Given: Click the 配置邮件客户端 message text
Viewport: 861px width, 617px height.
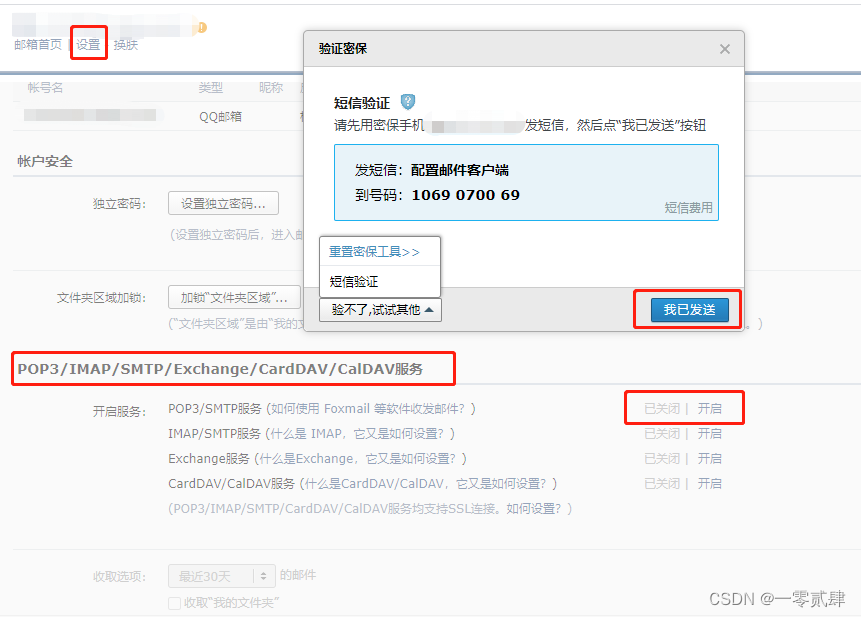Looking at the screenshot, I should [x=460, y=170].
